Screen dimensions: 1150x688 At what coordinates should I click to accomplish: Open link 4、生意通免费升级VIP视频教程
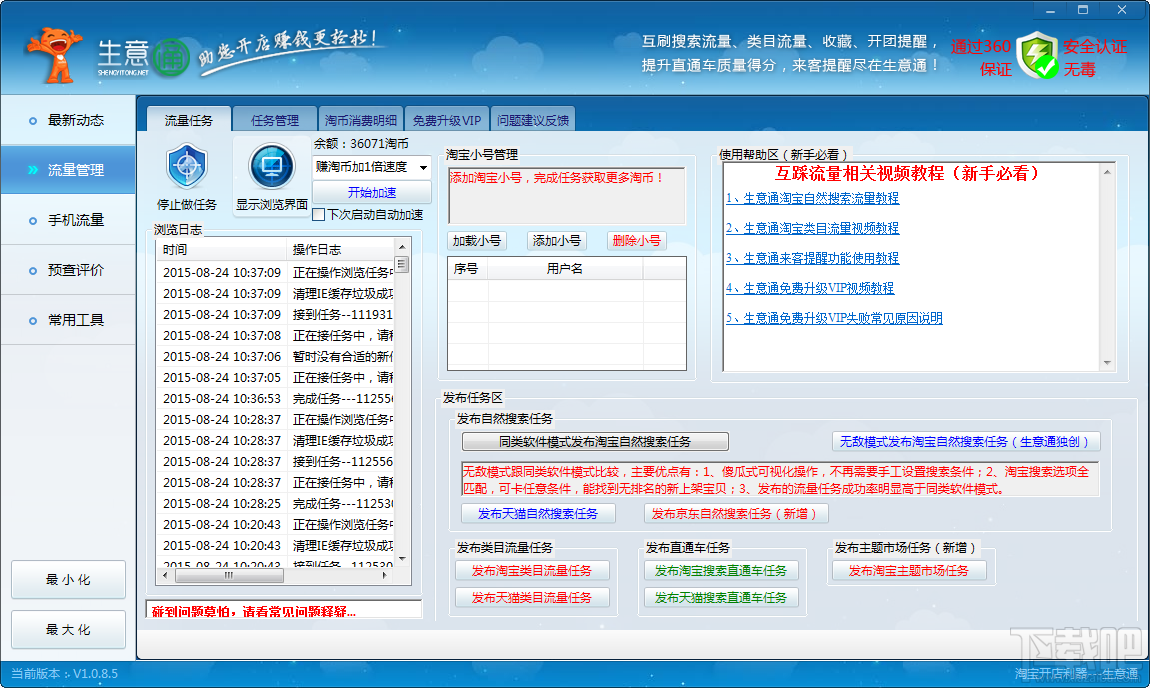(x=810, y=288)
